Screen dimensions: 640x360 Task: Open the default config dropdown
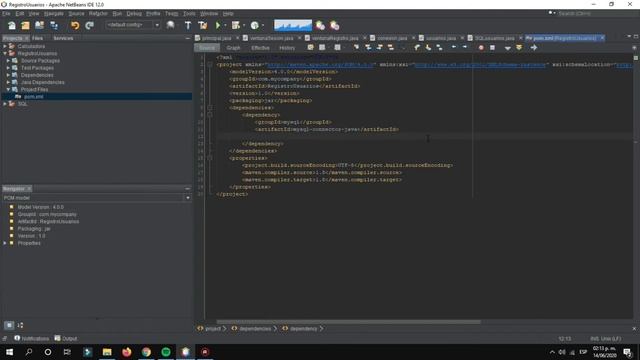pyautogui.click(x=157, y=25)
